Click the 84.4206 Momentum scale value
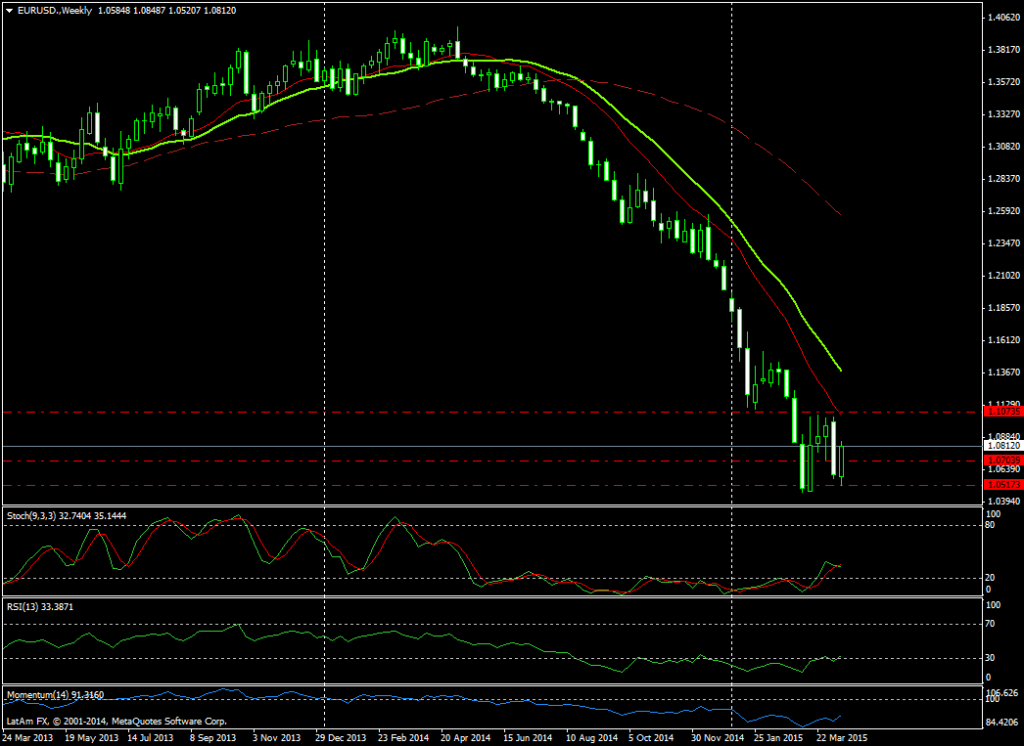This screenshot has height=746, width=1024. coord(1002,722)
